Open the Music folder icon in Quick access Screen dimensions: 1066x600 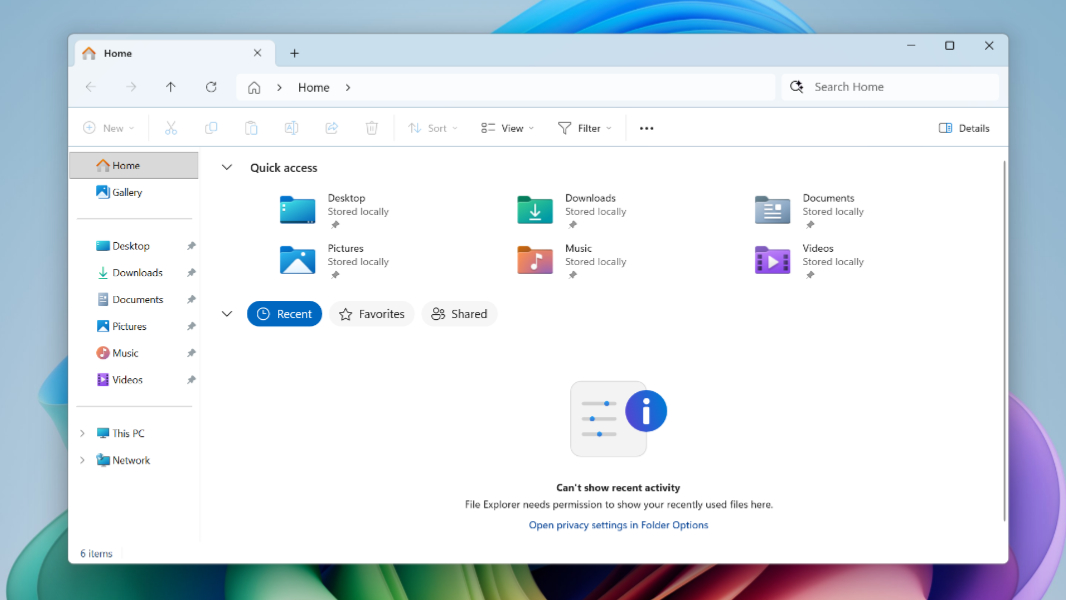[x=535, y=260]
